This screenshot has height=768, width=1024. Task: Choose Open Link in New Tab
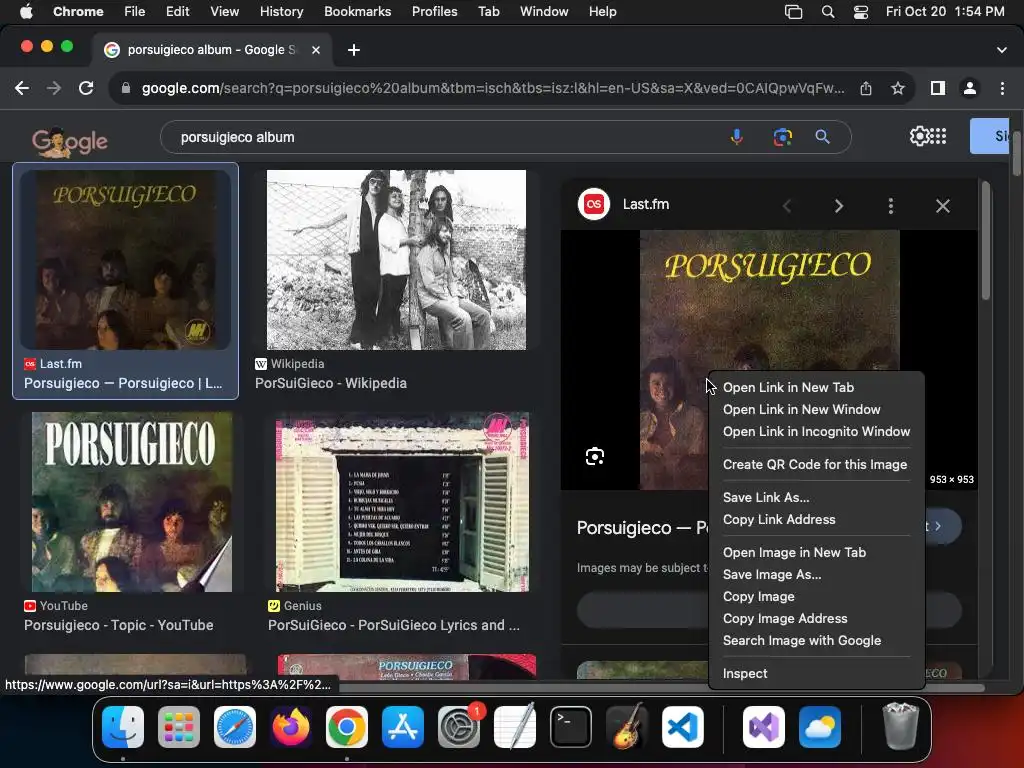pyautogui.click(x=788, y=387)
